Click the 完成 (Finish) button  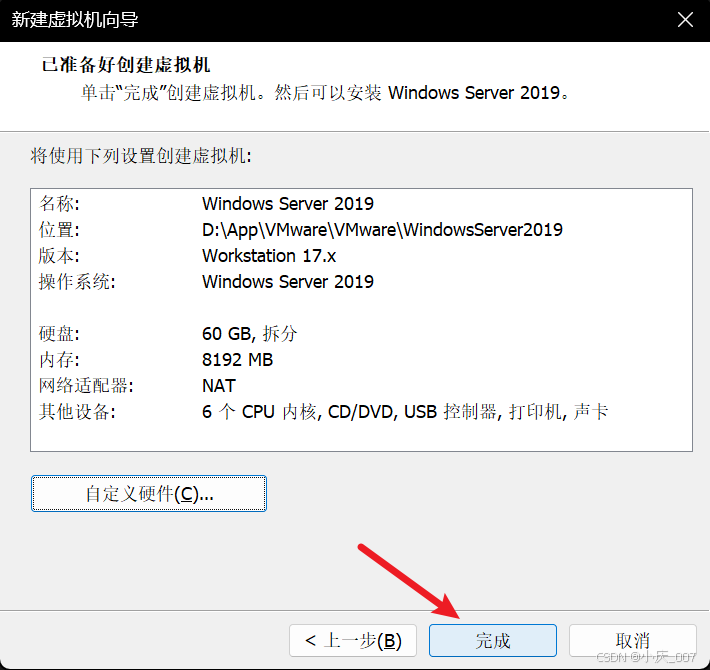coord(493,641)
